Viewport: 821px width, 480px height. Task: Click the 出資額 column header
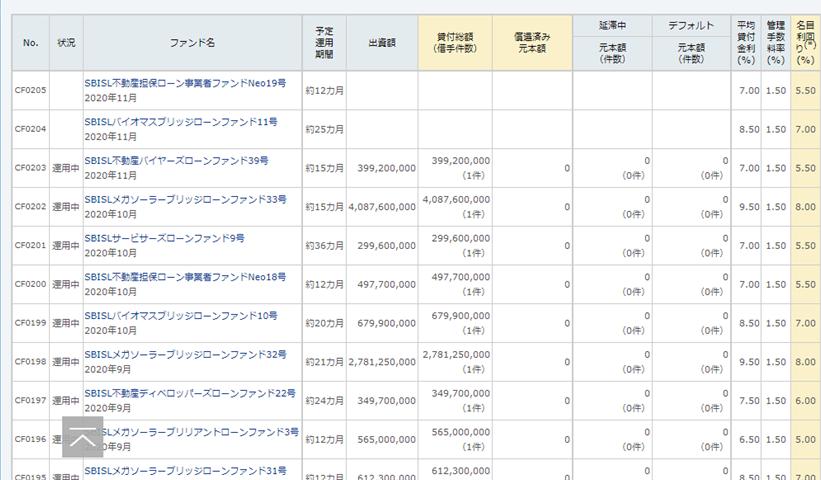point(382,43)
